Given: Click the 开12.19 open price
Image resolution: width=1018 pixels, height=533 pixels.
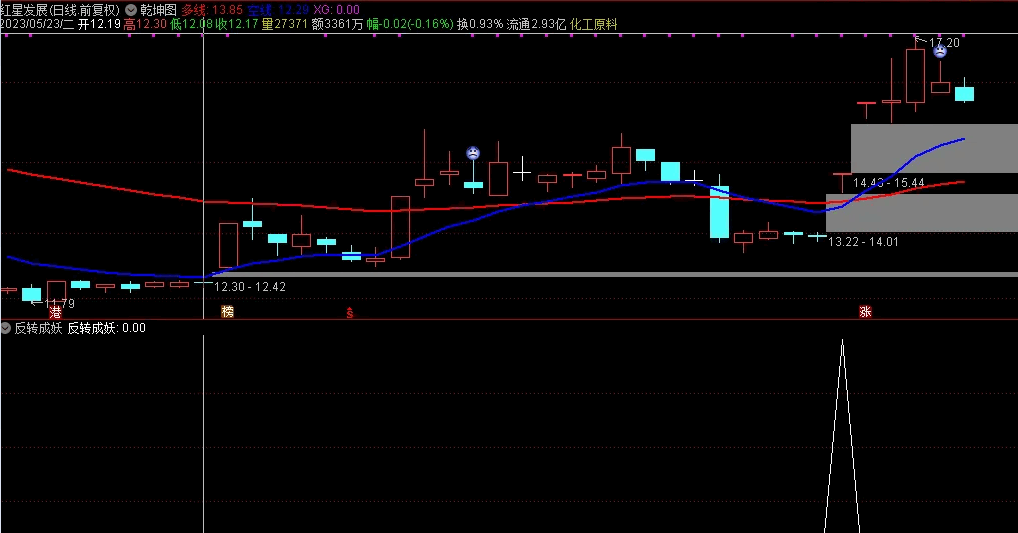Looking at the screenshot, I should click(99, 24).
